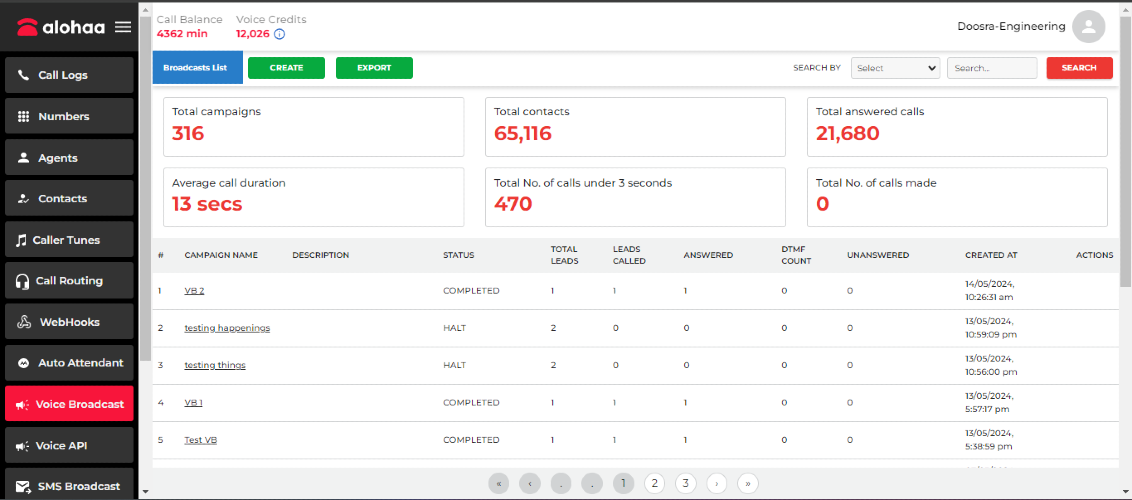Click the SMS Broadcast envelope icon
The image size is (1132, 500).
click(x=23, y=486)
